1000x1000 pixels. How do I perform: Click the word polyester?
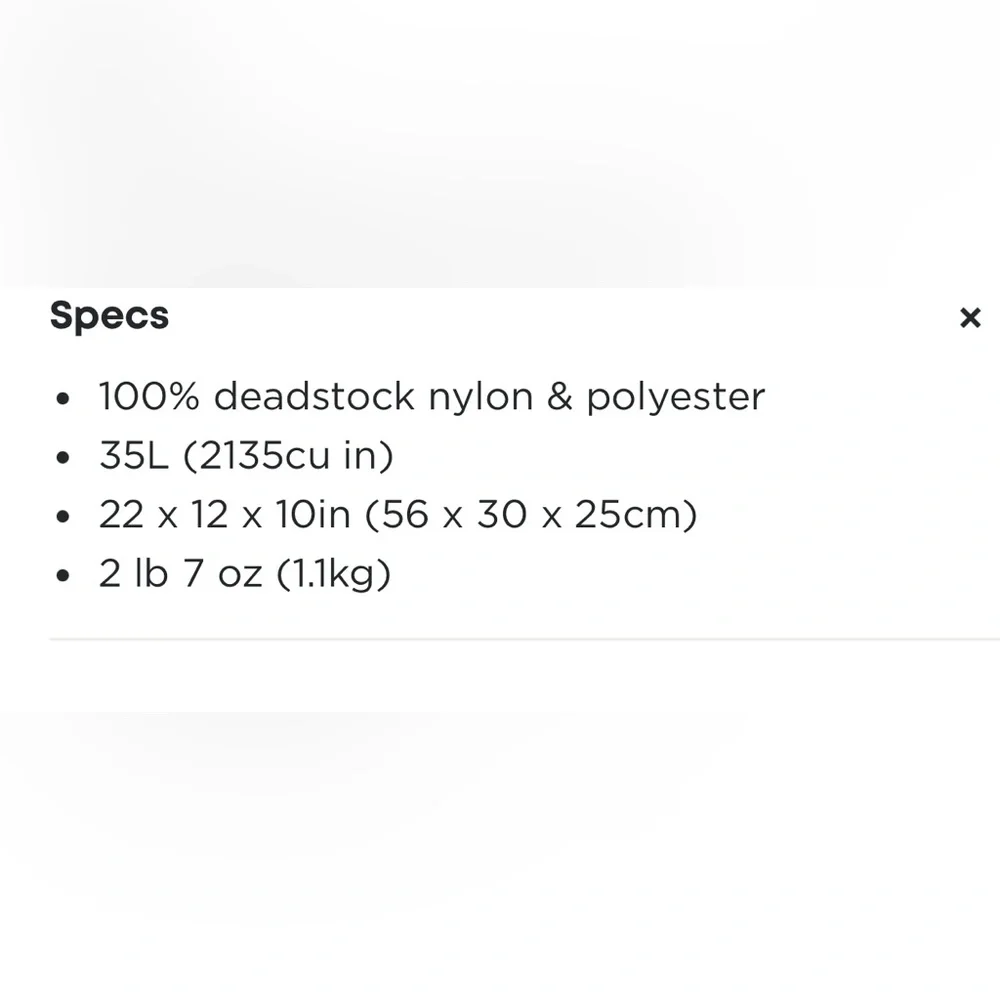click(675, 397)
